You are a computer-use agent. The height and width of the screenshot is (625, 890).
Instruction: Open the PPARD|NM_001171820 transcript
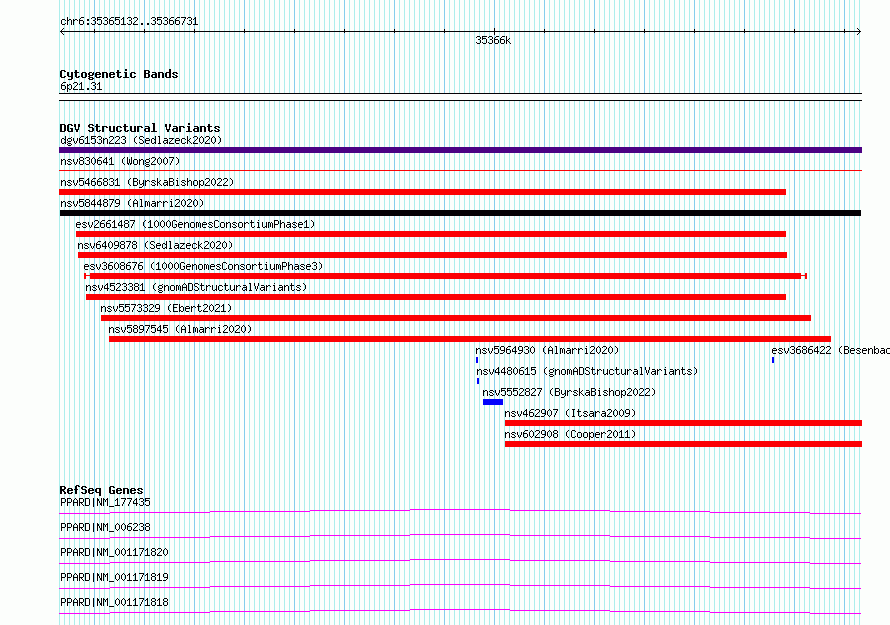click(114, 552)
